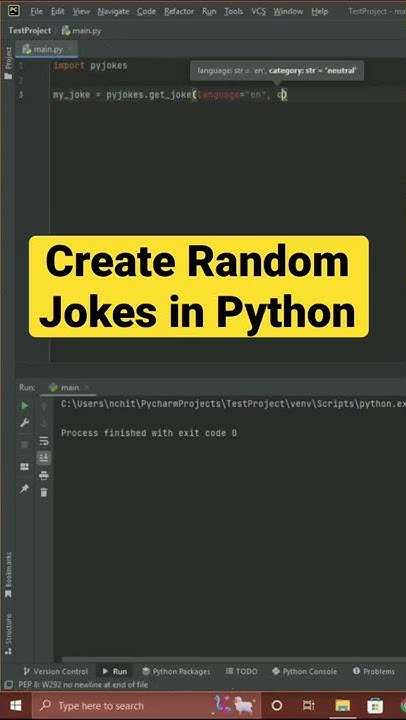Toggle the Run tool window button
The width and height of the screenshot is (406, 720).
pos(115,671)
